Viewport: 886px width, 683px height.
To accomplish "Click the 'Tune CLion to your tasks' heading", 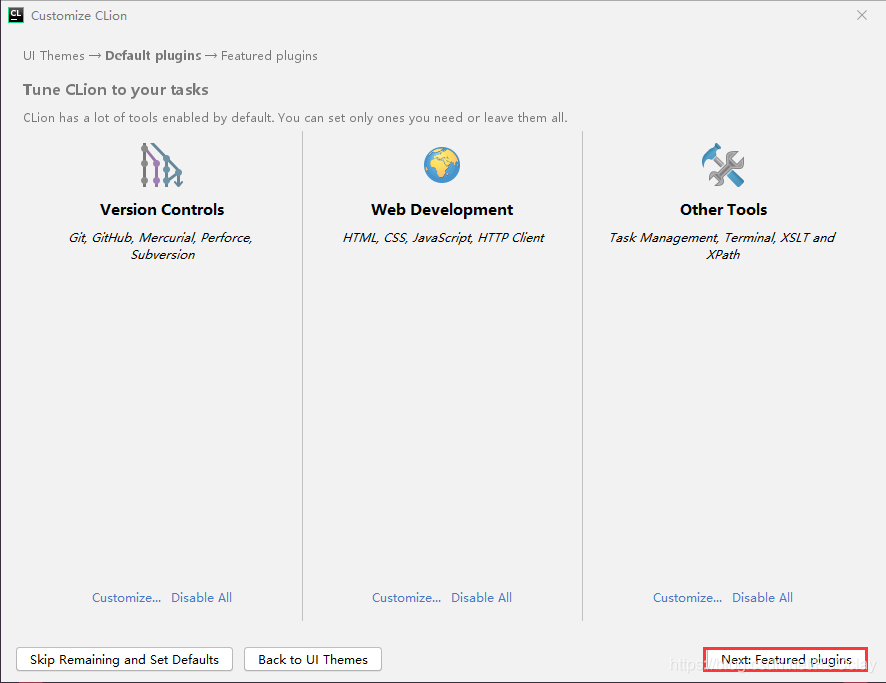I will 116,90.
